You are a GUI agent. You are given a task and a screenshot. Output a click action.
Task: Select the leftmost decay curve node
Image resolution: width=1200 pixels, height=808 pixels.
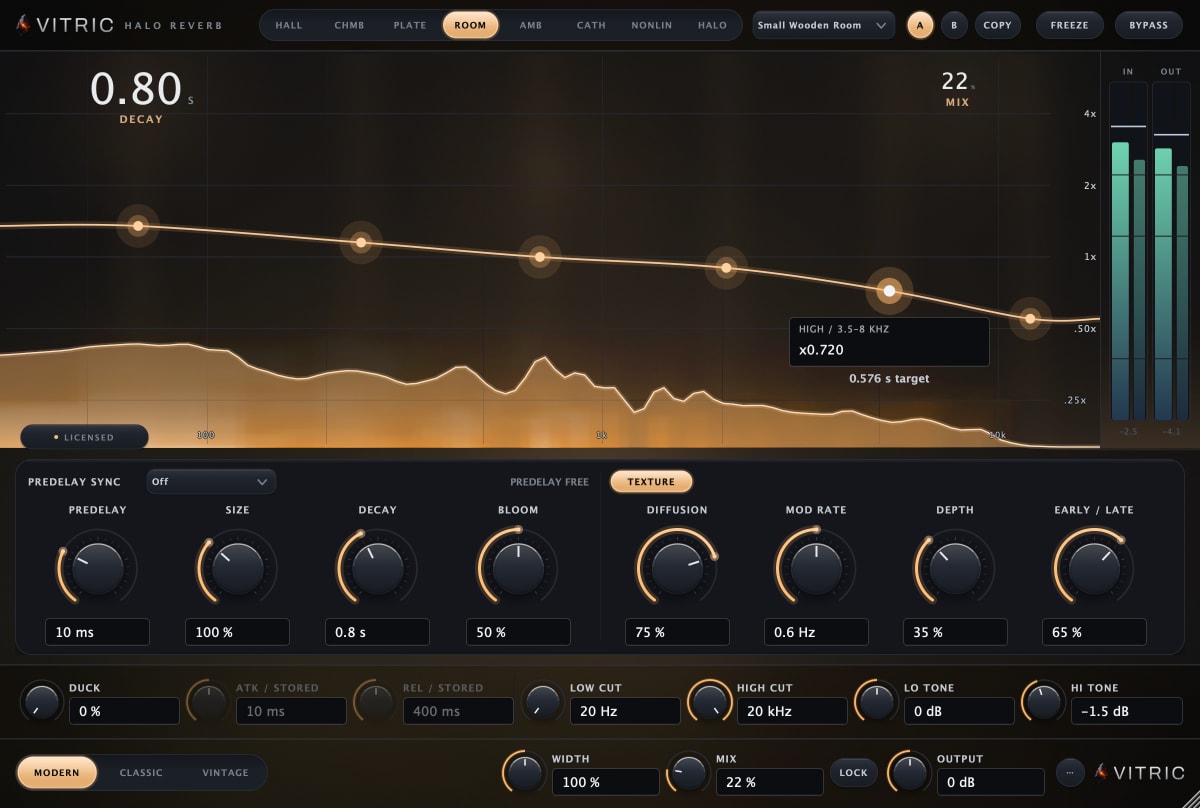pos(138,226)
